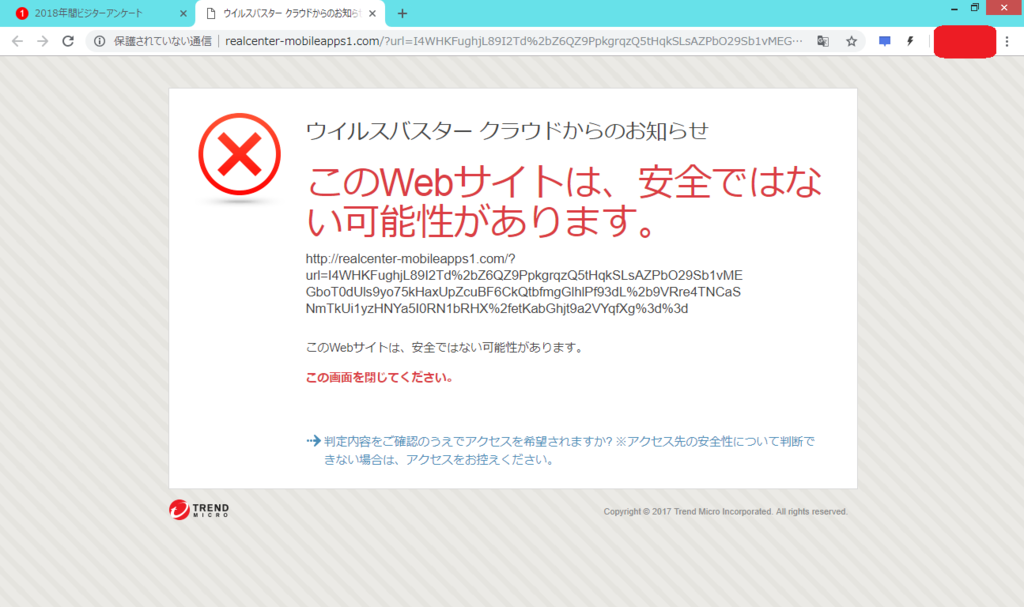The height and width of the screenshot is (607, 1024).
Task: Click the '保護されていない通信' label
Action: (163, 41)
